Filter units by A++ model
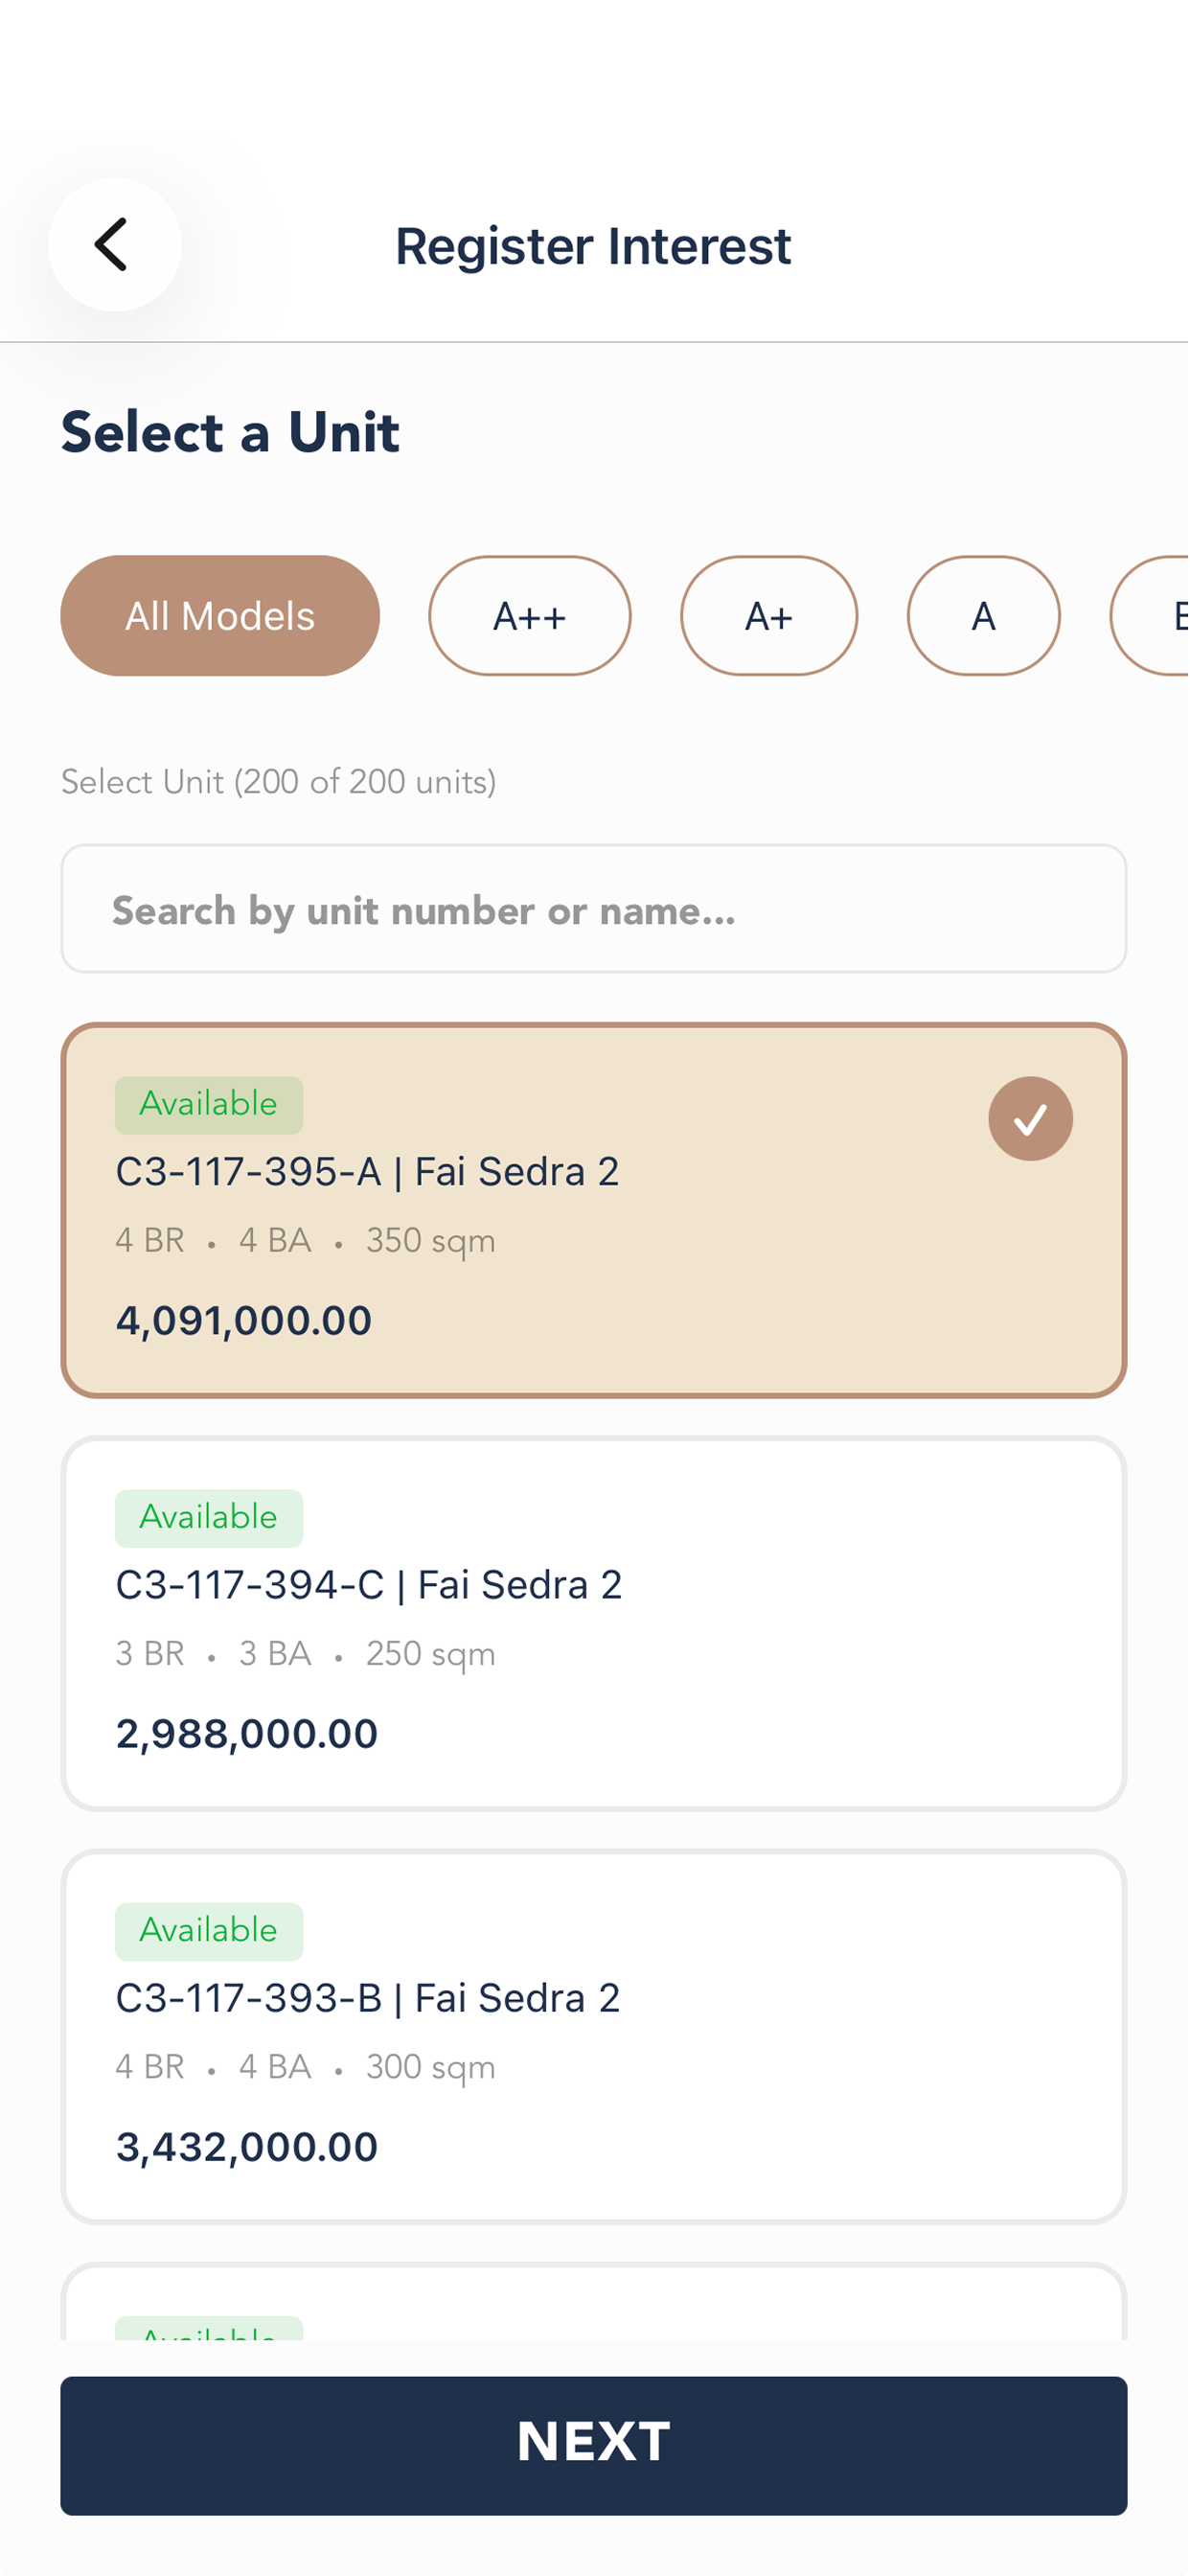The image size is (1190, 2576). pos(530,616)
